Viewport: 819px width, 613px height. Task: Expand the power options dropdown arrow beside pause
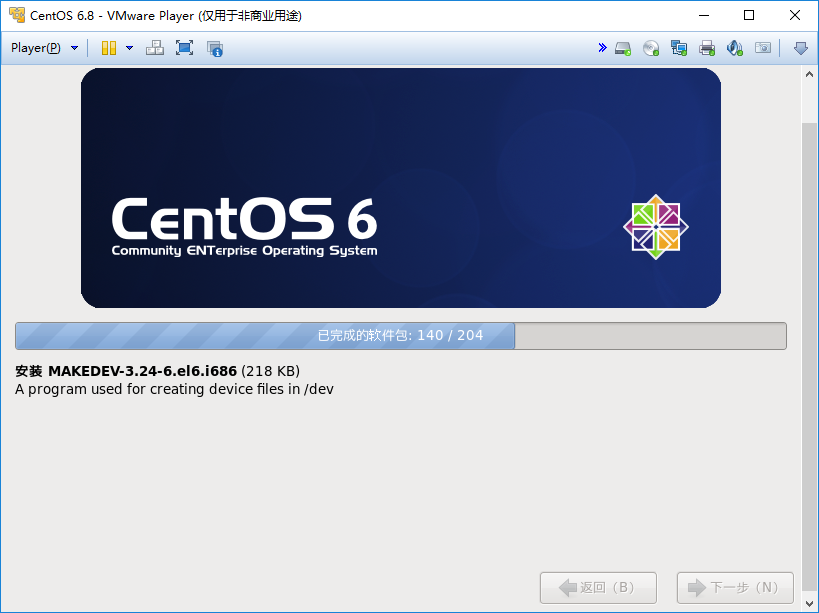(130, 48)
